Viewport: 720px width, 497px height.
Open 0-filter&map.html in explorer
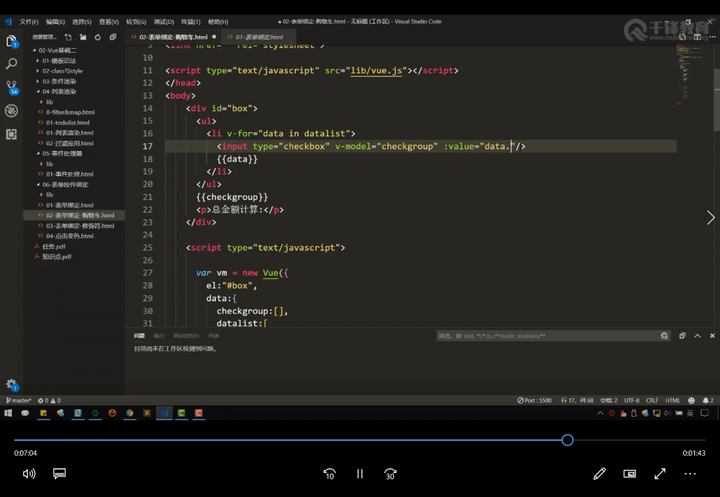pos(70,112)
